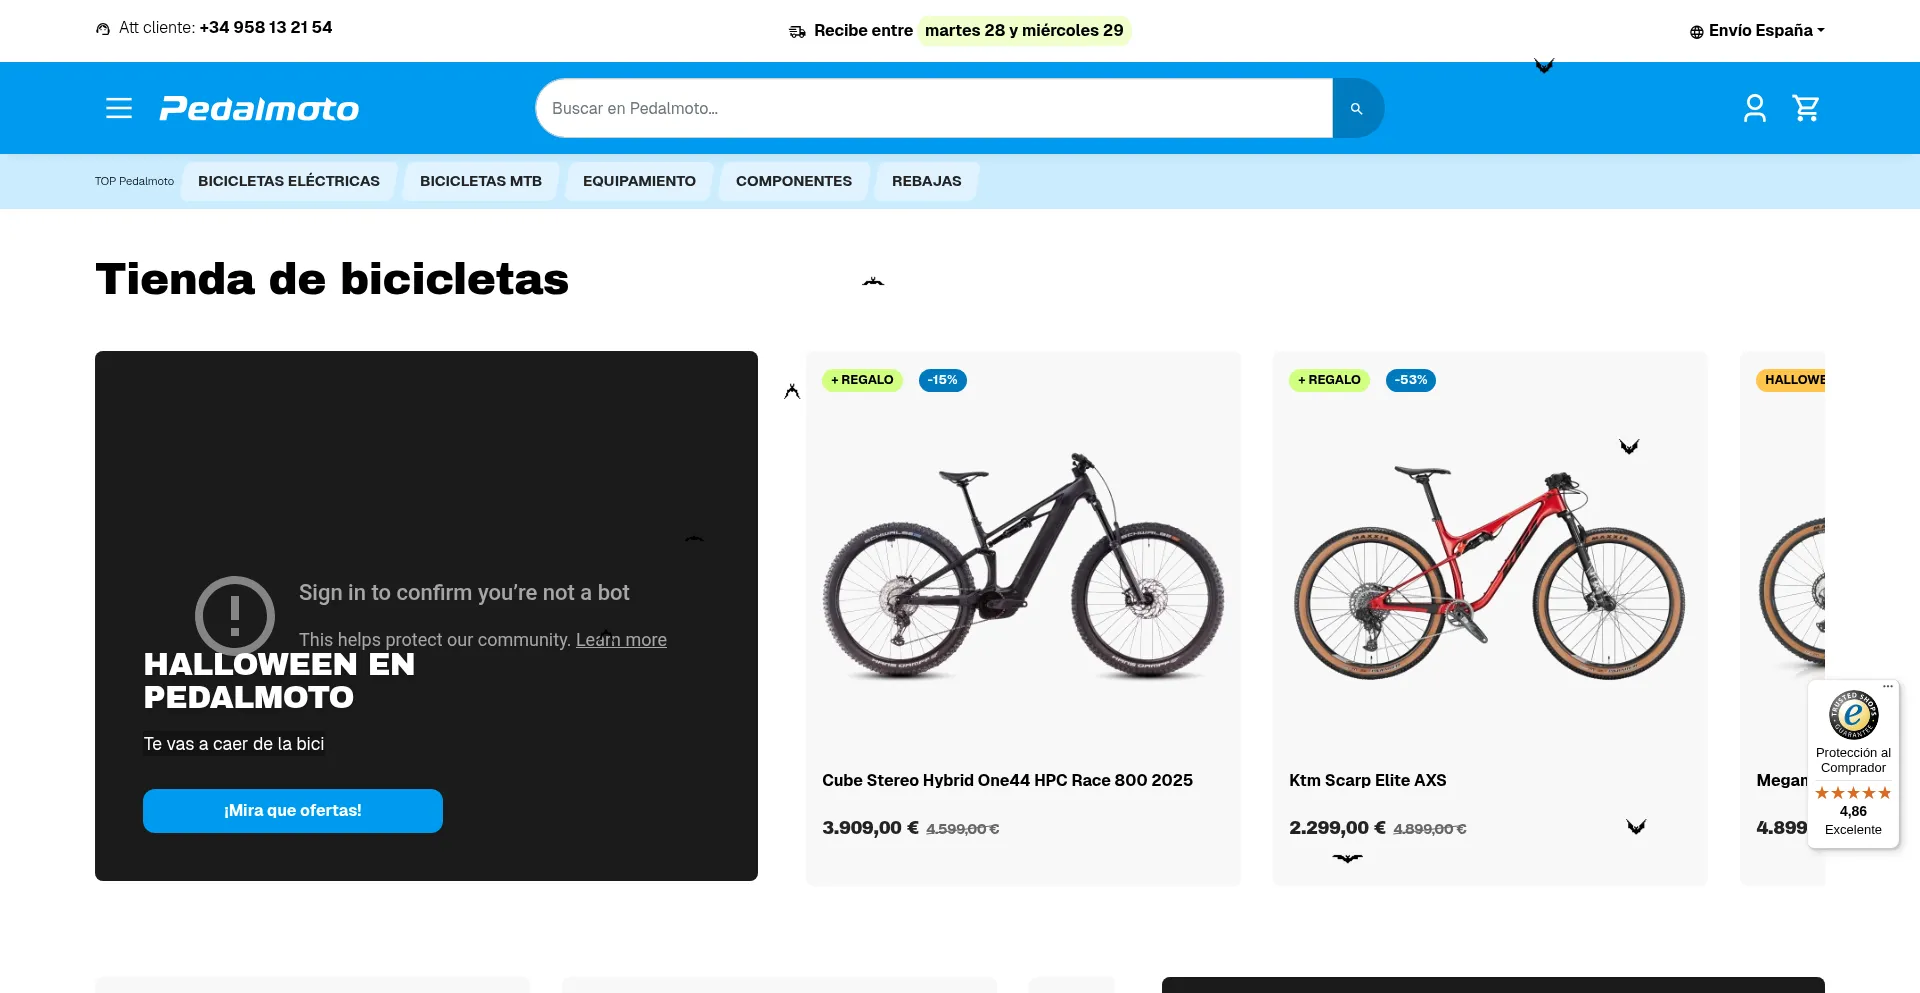Open the Ktm Scarp Elite AXS image
The image size is (1920, 993).
tap(1489, 570)
